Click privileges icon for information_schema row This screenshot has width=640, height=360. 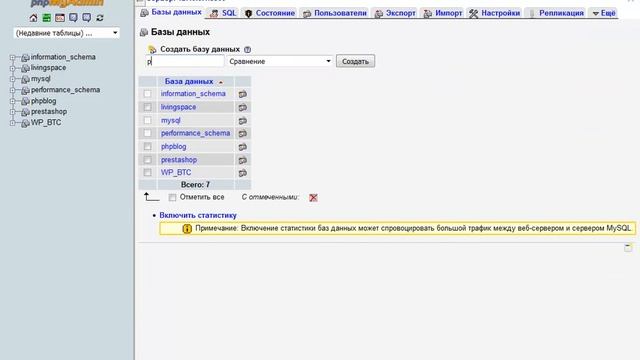pyautogui.click(x=242, y=94)
